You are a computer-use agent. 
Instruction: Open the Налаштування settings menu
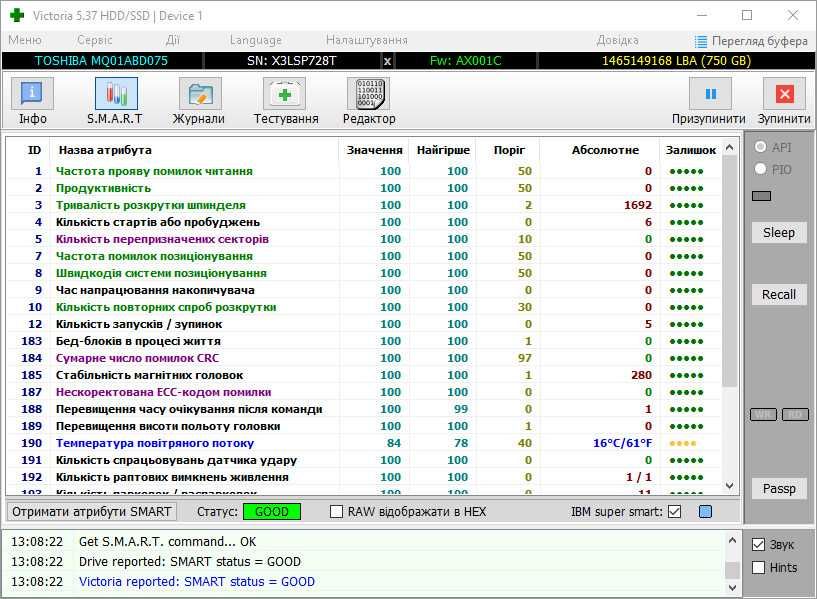point(367,40)
